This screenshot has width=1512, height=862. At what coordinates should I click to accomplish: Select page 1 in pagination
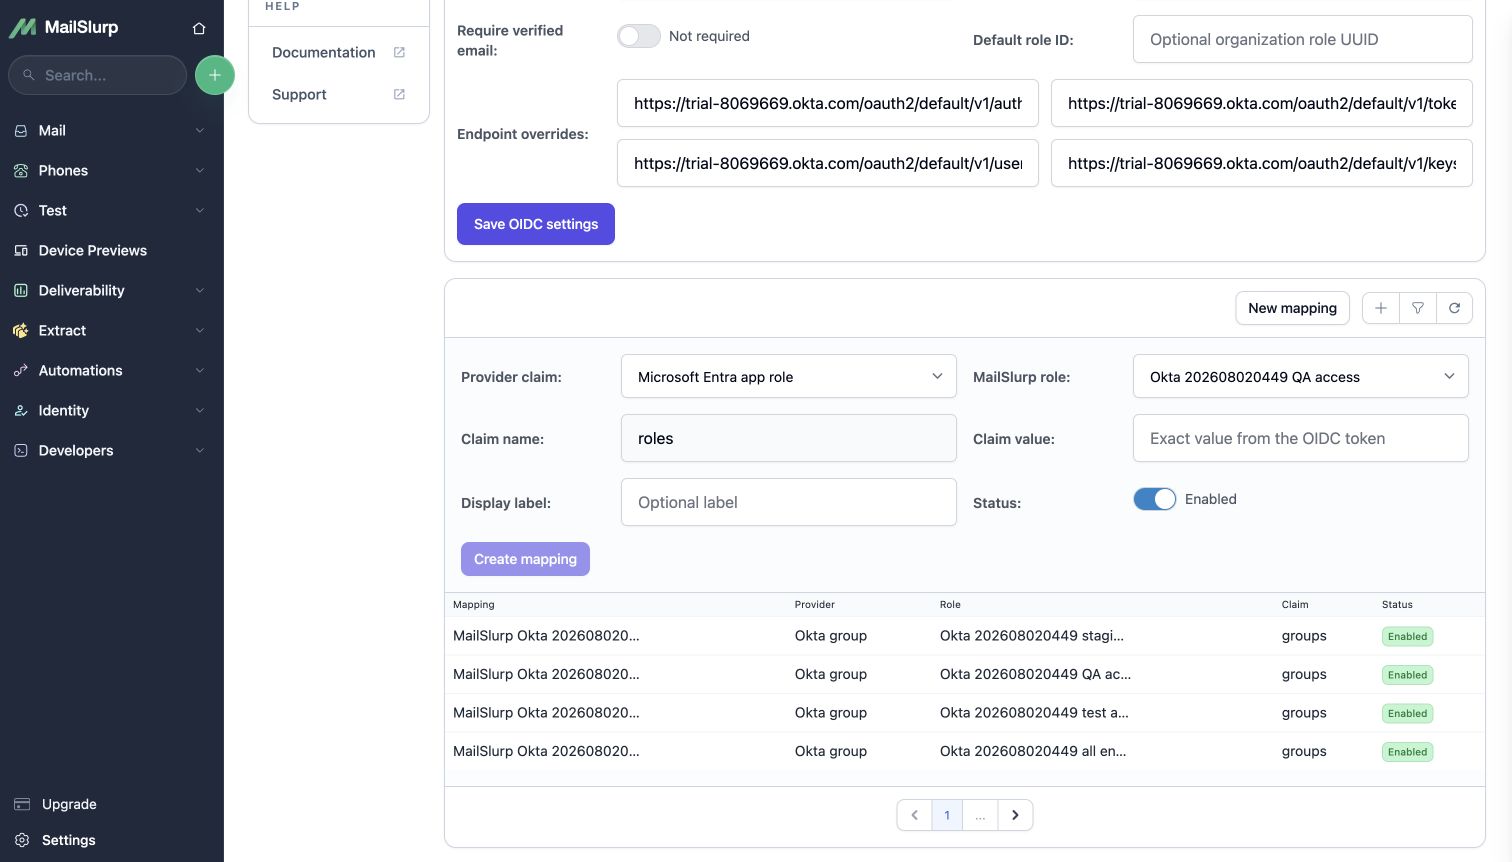pyautogui.click(x=947, y=815)
